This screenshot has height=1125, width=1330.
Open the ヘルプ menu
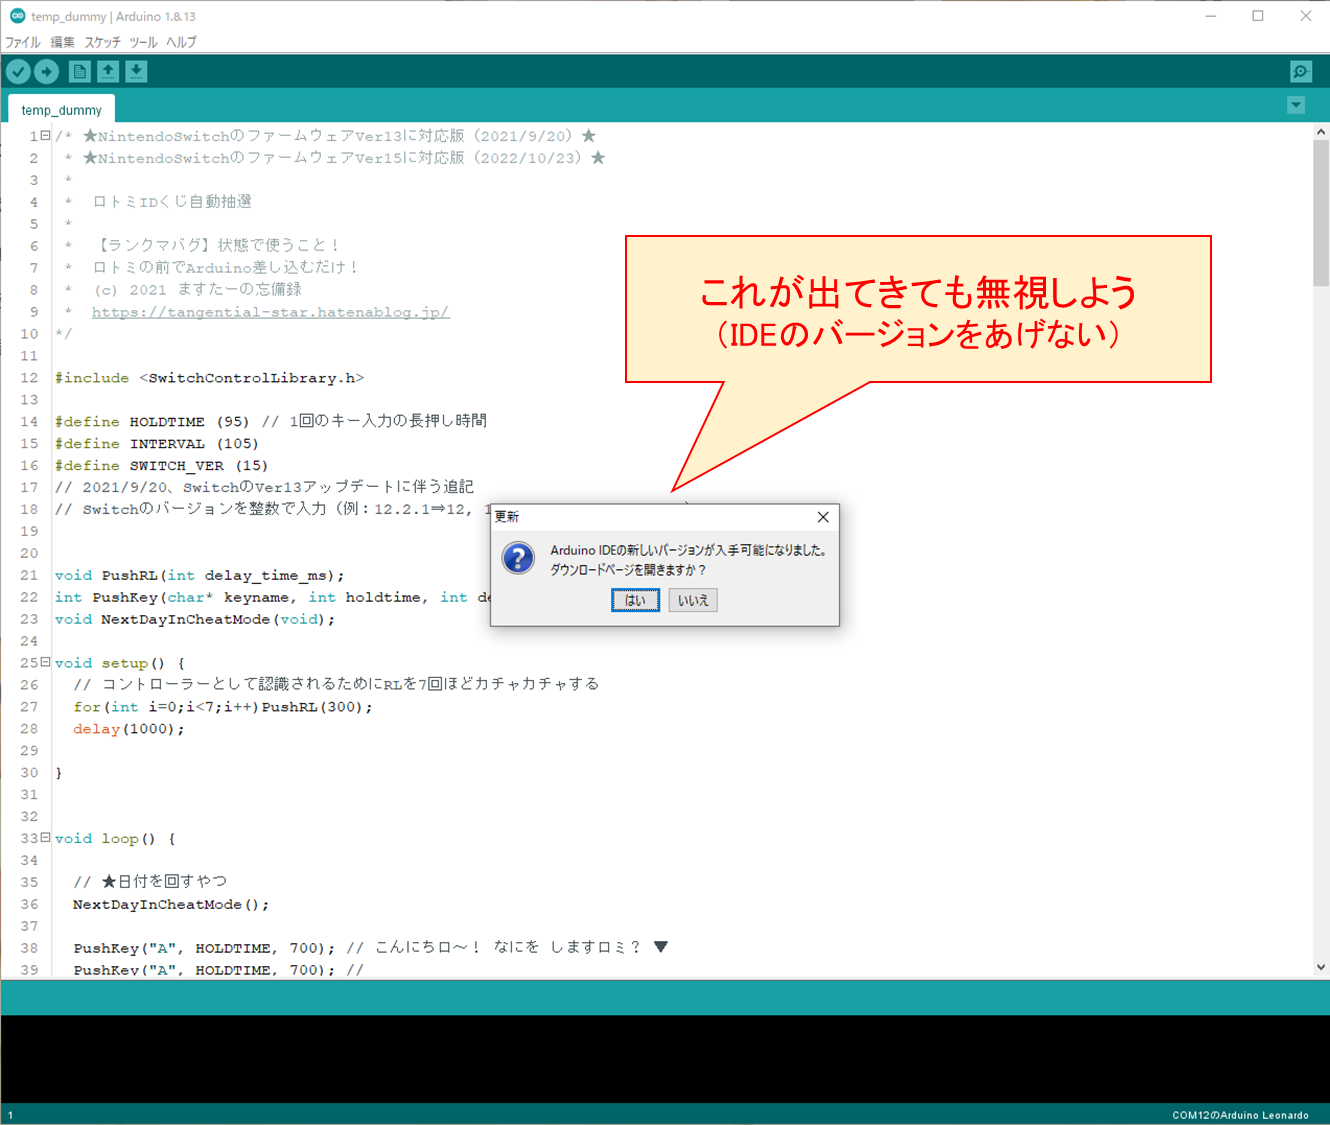[181, 42]
